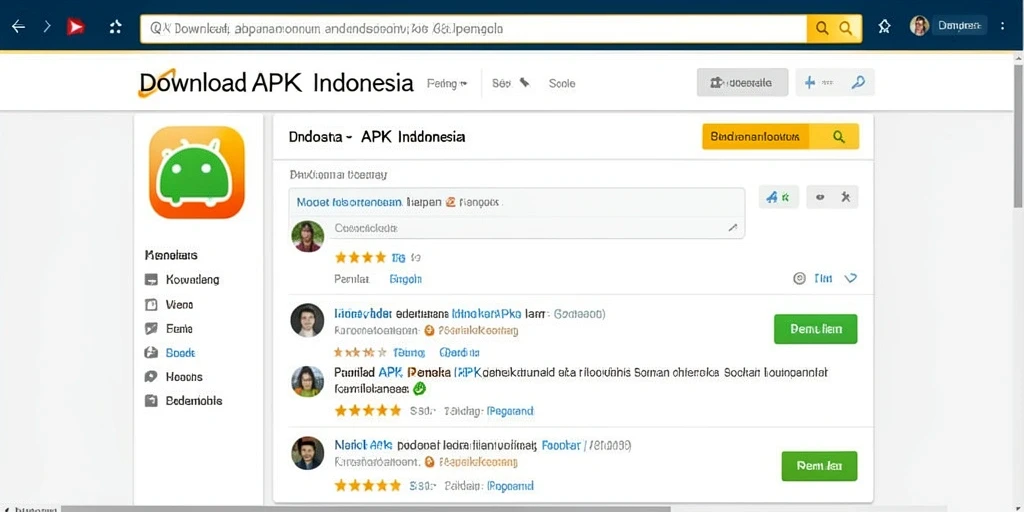Click the circular smiley icon near Tim
The width and height of the screenshot is (1024, 512).
click(x=799, y=278)
